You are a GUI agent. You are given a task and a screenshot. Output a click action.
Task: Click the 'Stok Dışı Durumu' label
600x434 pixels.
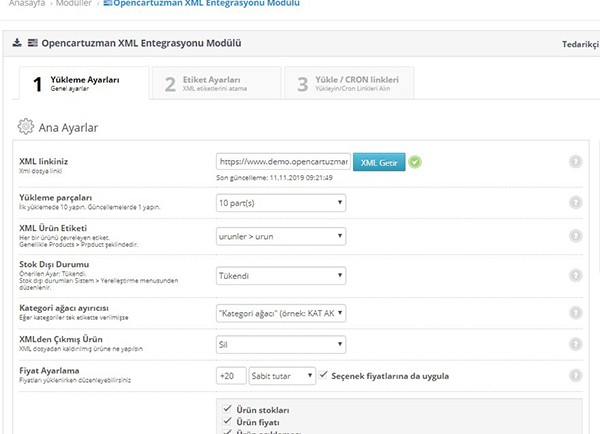(54, 264)
